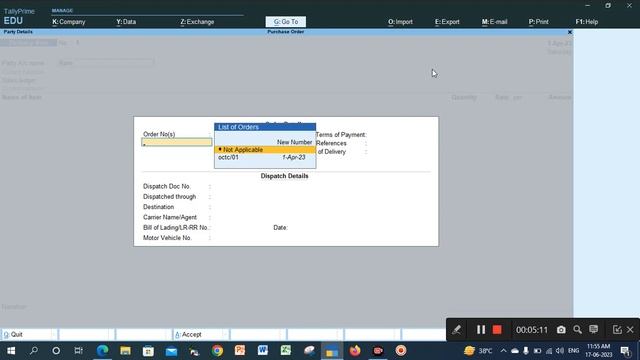Open the E: Export menu
This screenshot has height=360, width=640.
pyautogui.click(x=447, y=22)
